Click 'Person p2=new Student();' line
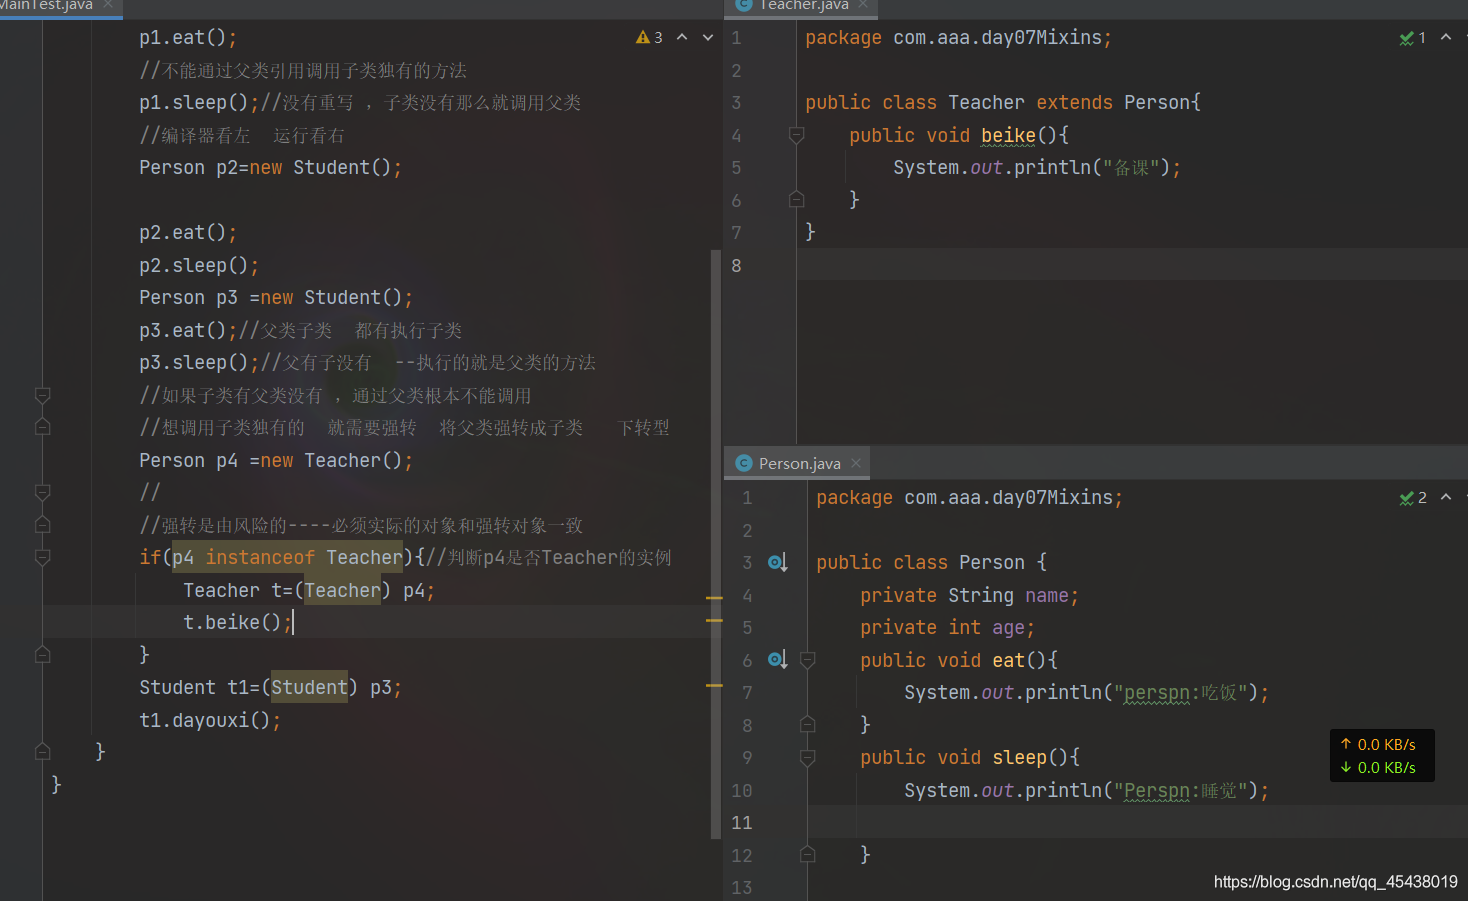 coord(270,168)
